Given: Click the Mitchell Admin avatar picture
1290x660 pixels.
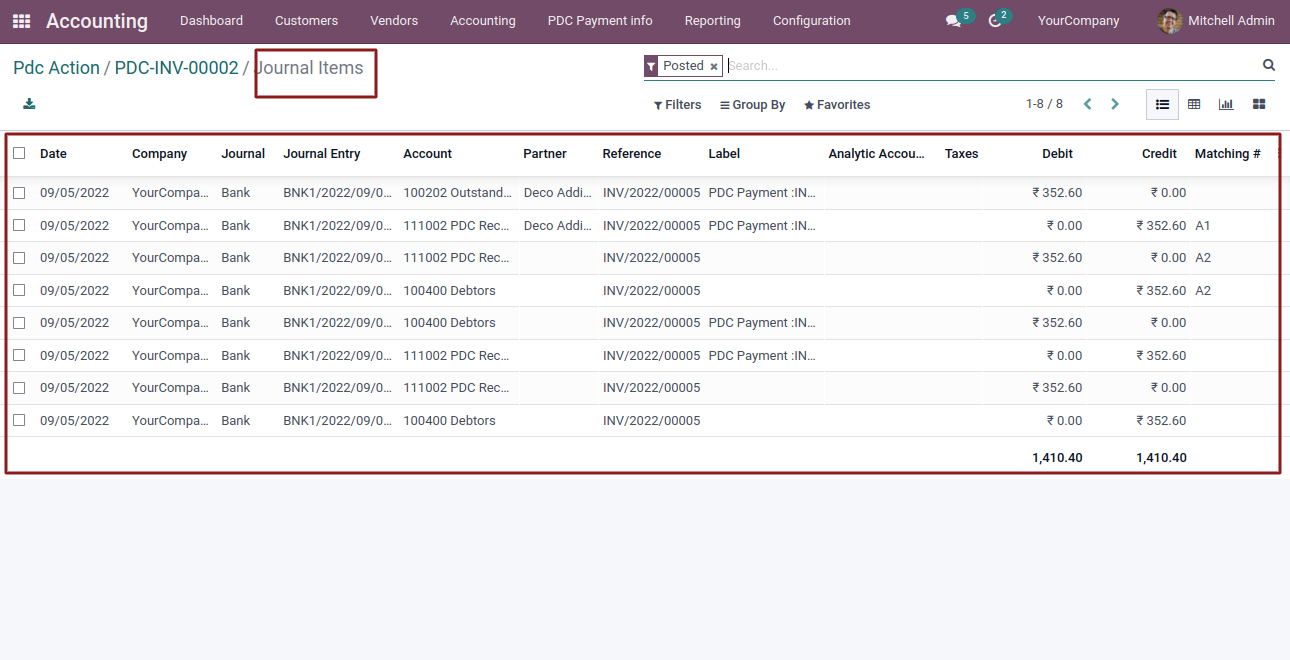Looking at the screenshot, I should [x=1169, y=21].
